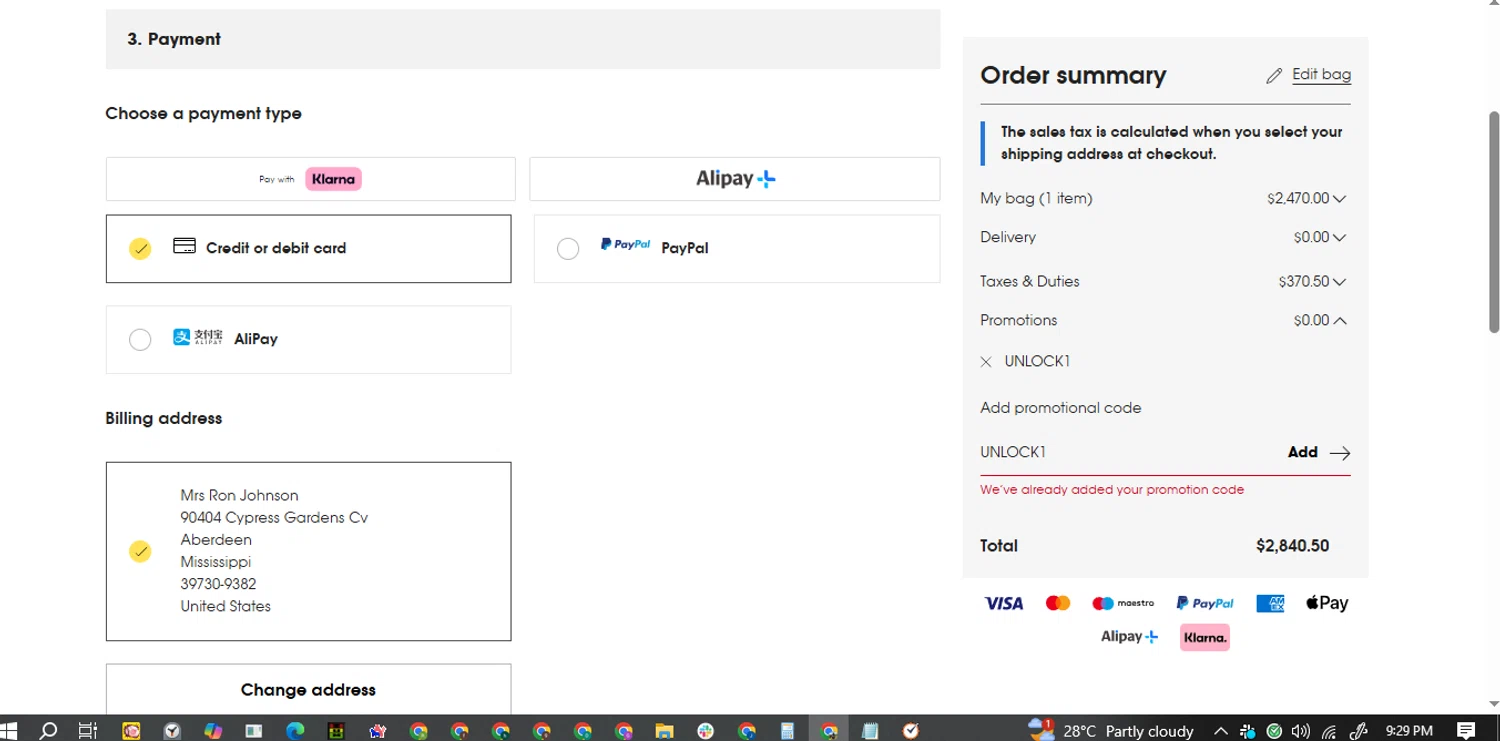Open the volume control in tray

coord(1301,731)
